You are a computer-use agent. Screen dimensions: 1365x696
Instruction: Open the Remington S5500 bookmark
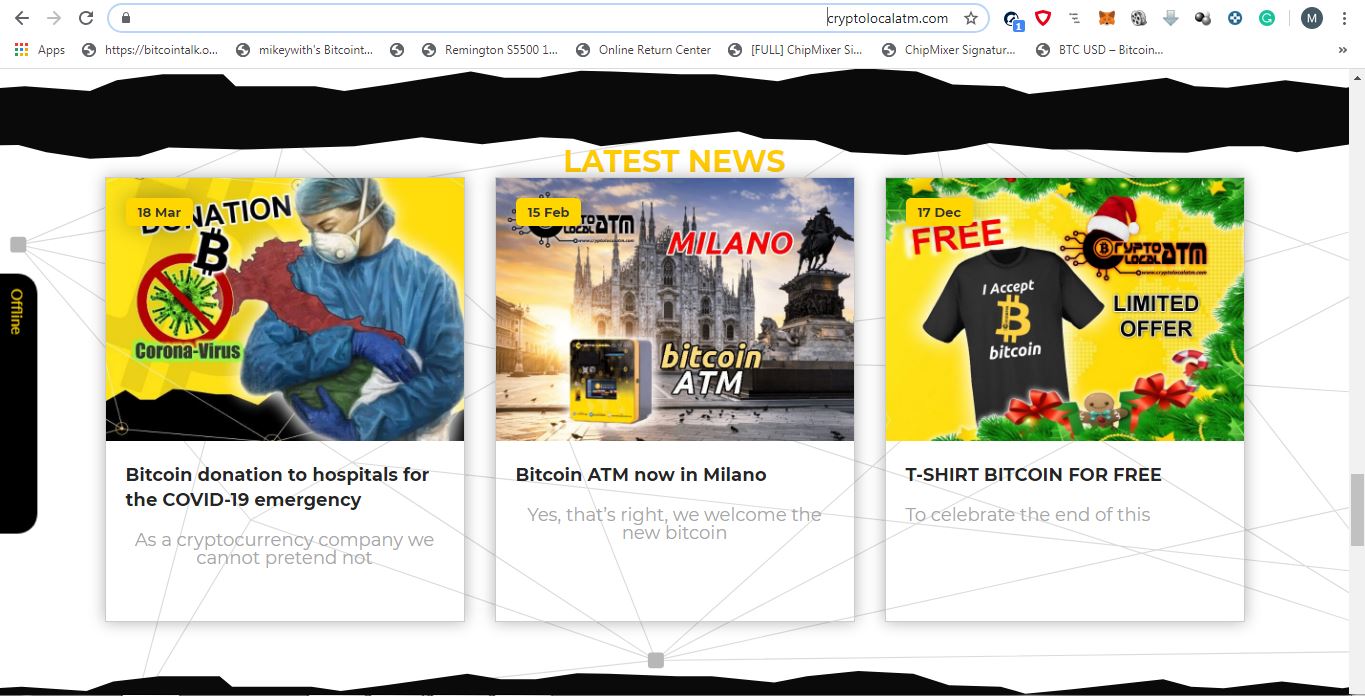click(x=490, y=49)
